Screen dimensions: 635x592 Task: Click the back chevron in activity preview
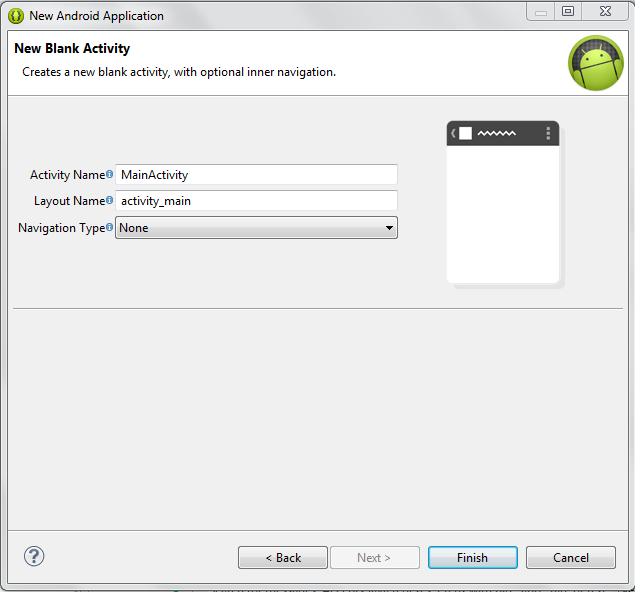point(454,133)
